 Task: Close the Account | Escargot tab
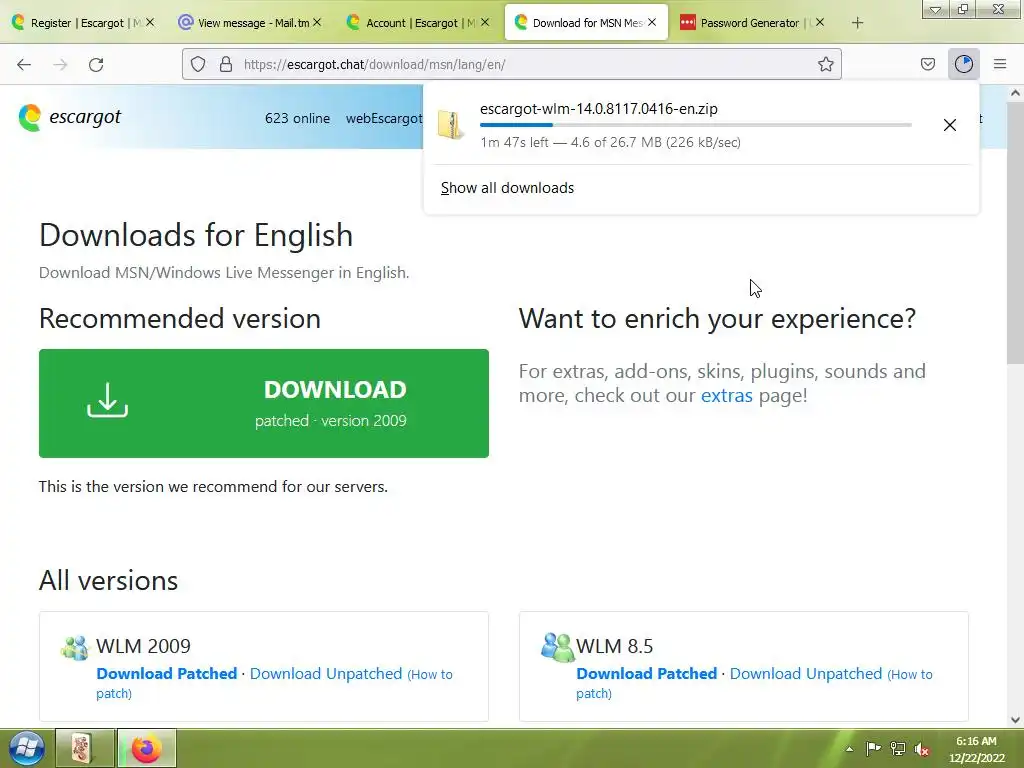pyautogui.click(x=485, y=22)
